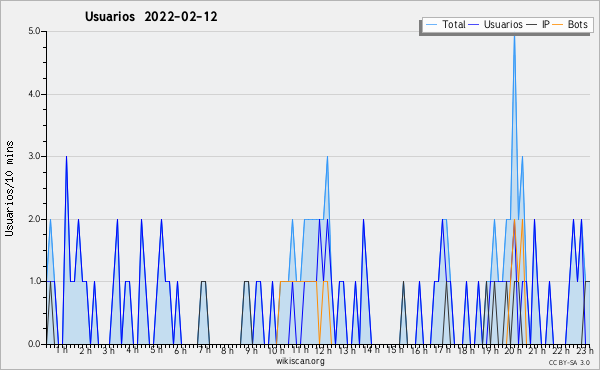The width and height of the screenshot is (600, 370).
Task: Click the IP legend entry
Action: [538, 24]
